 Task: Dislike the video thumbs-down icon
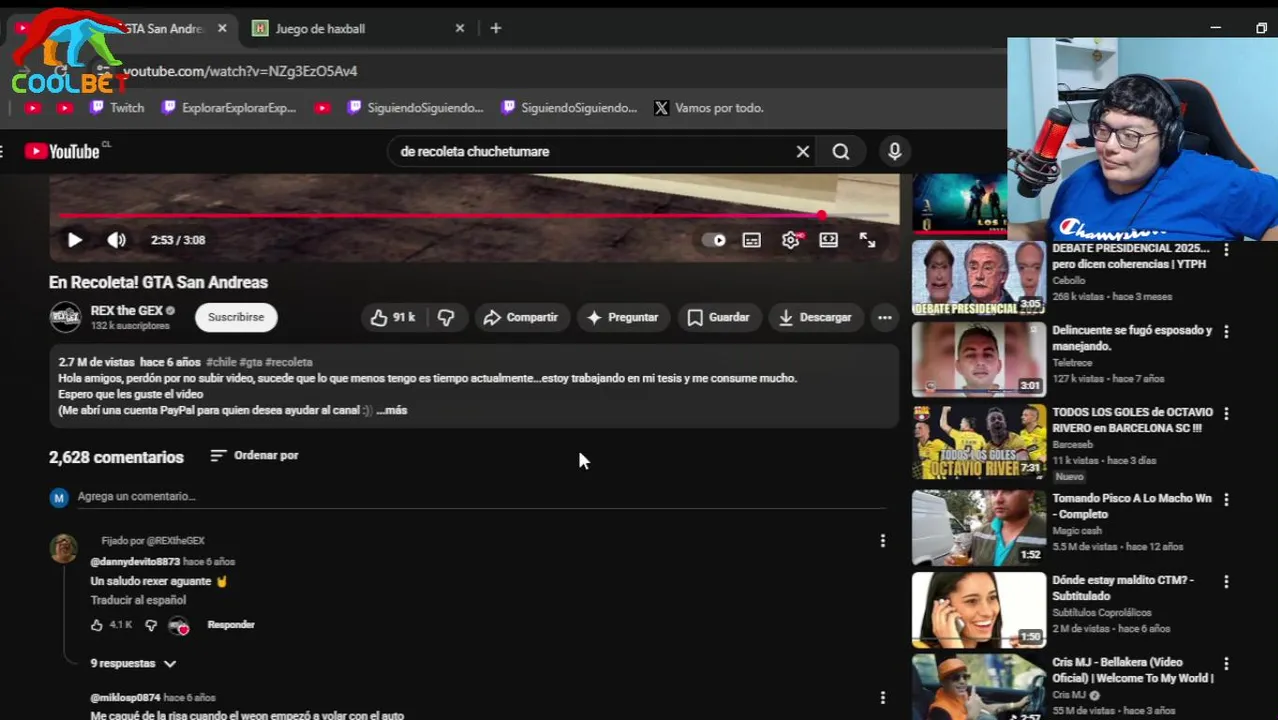coord(446,317)
